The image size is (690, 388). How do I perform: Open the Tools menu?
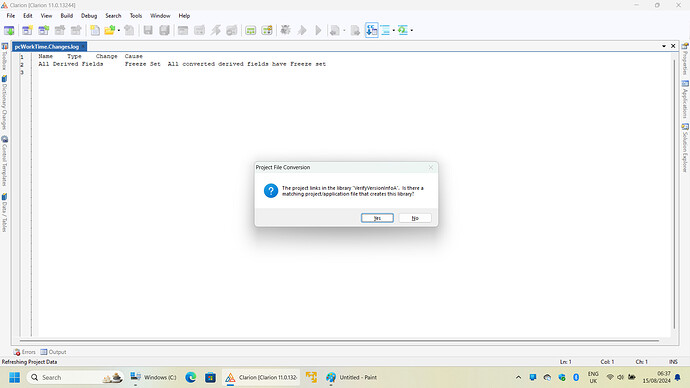click(136, 15)
